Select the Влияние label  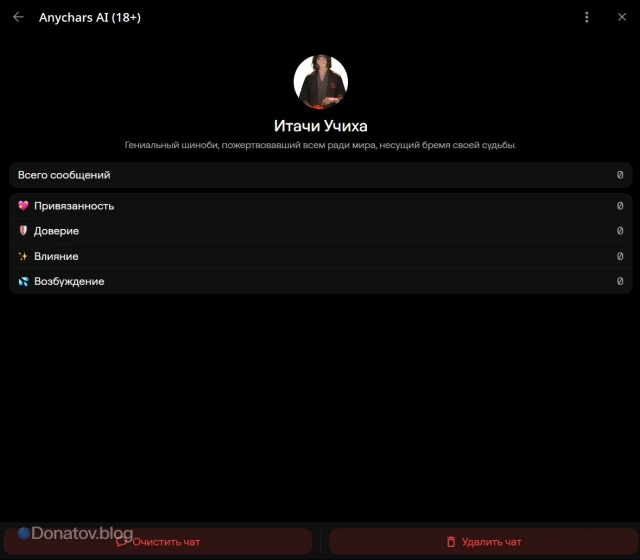click(x=56, y=256)
